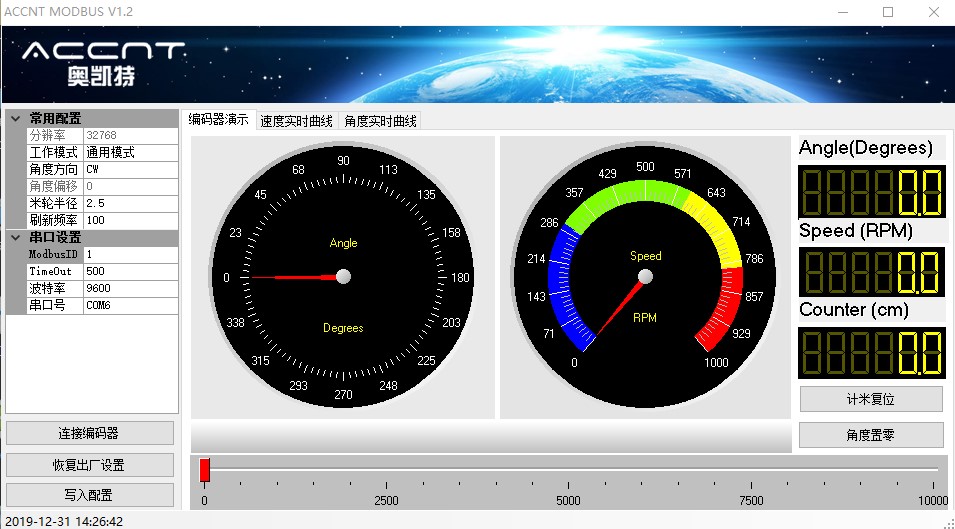The height and width of the screenshot is (529, 955).
Task: Select the 串口号 COM6 value
Action: (130, 305)
